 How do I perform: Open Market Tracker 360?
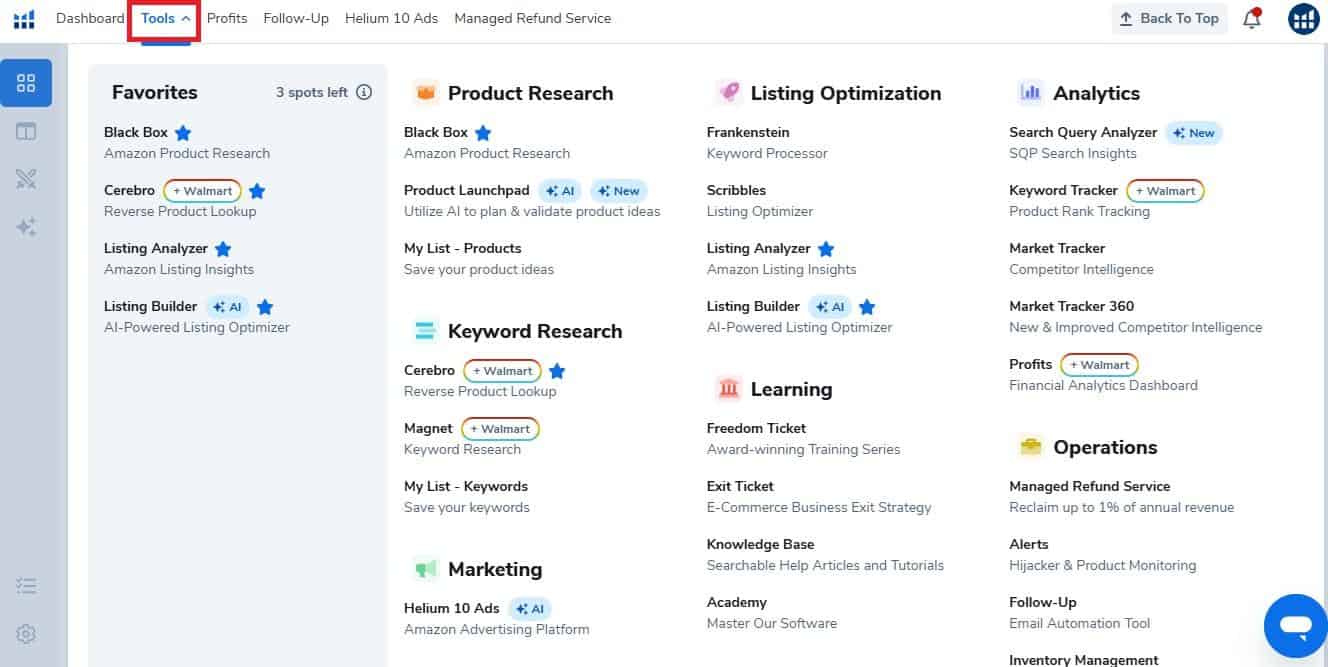pyautogui.click(x=1072, y=306)
